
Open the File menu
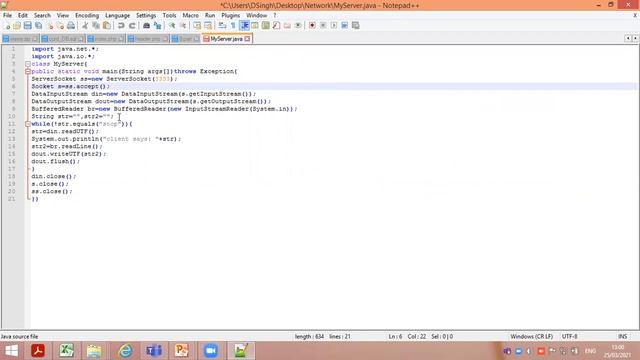tap(7, 16)
